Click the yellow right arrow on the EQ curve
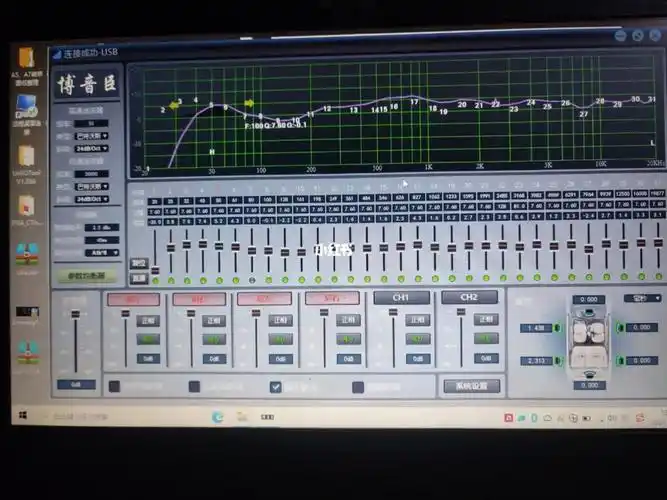 click(248, 104)
